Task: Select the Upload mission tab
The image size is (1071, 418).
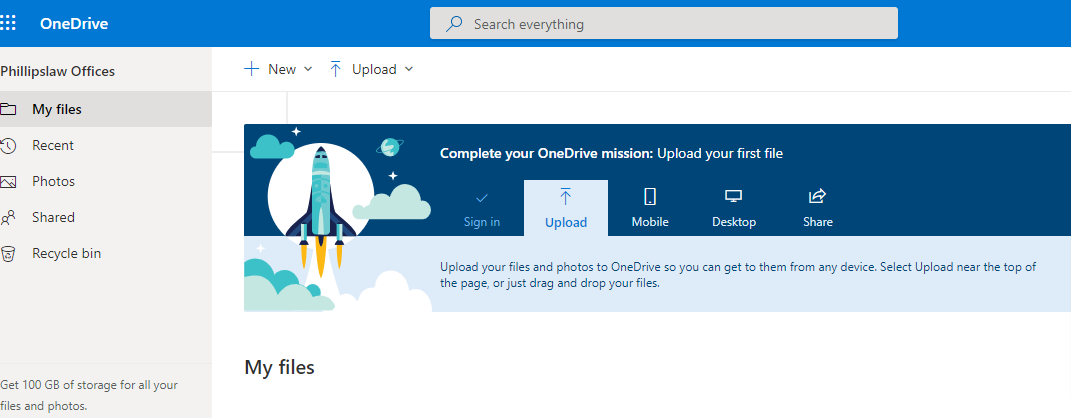Action: (566, 208)
